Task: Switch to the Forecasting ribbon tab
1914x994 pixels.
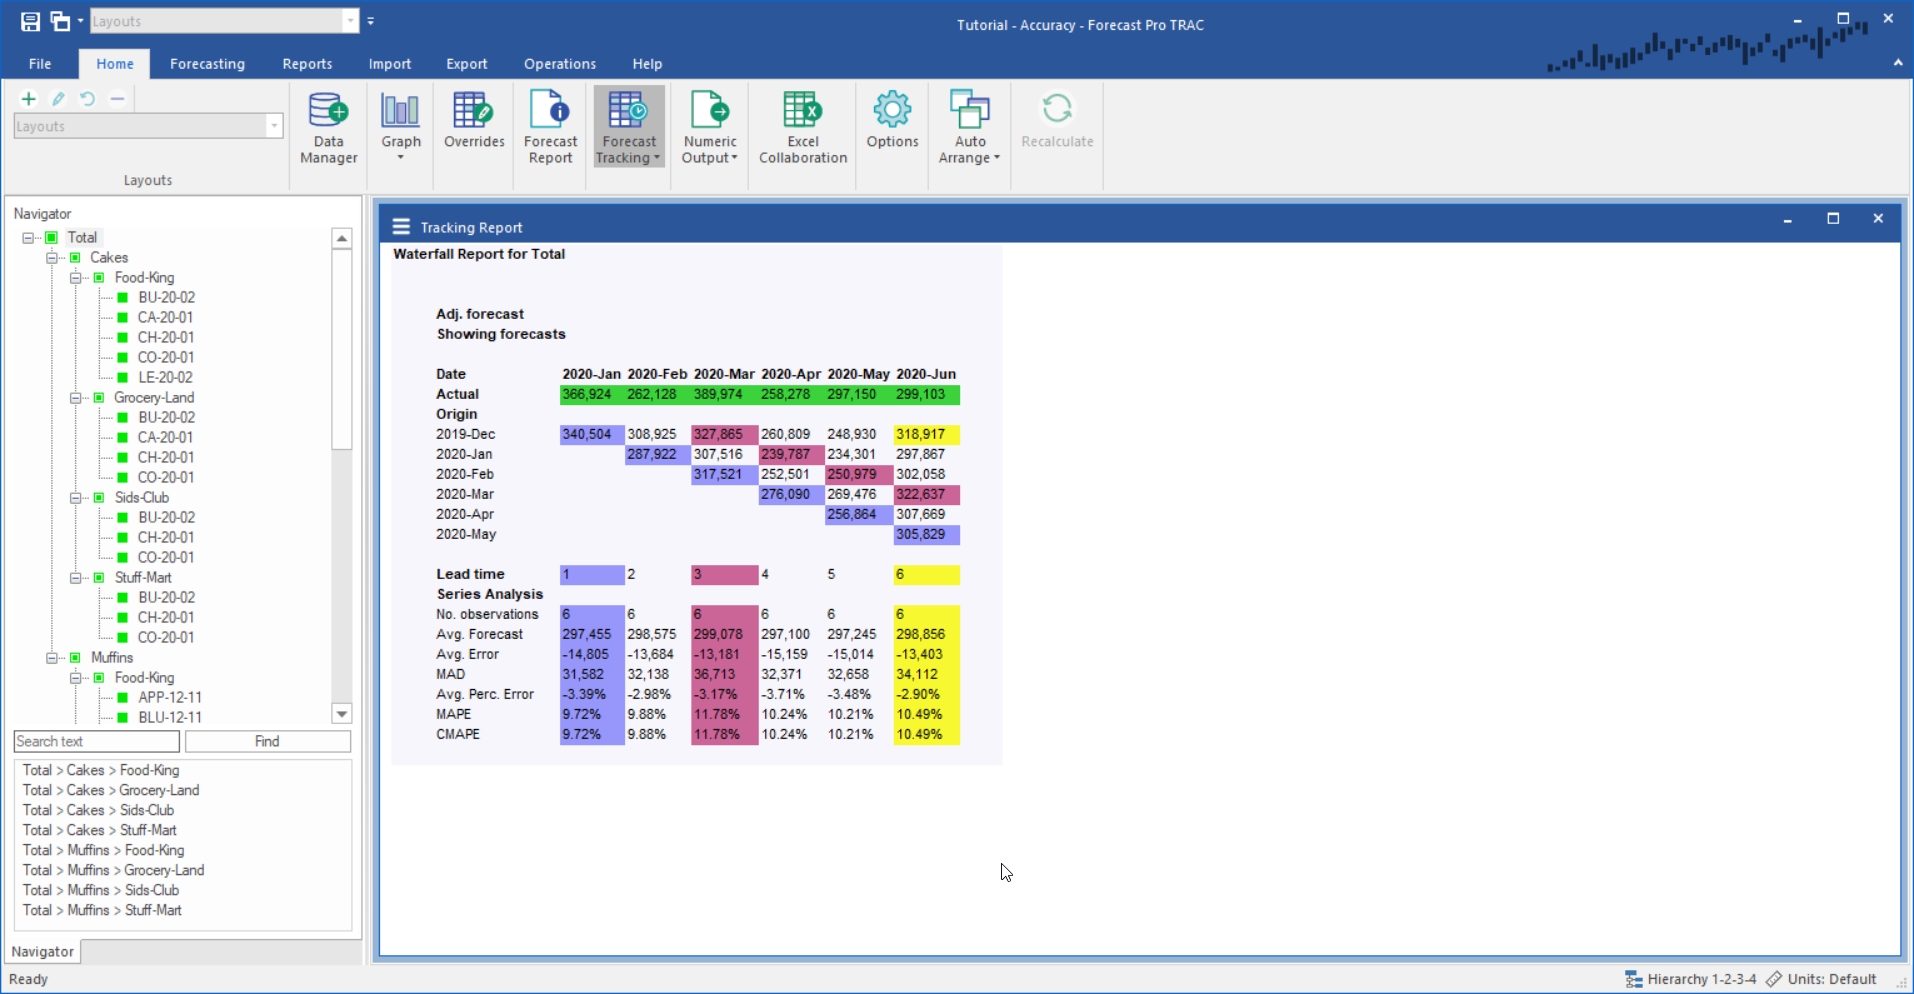Action: pos(207,64)
